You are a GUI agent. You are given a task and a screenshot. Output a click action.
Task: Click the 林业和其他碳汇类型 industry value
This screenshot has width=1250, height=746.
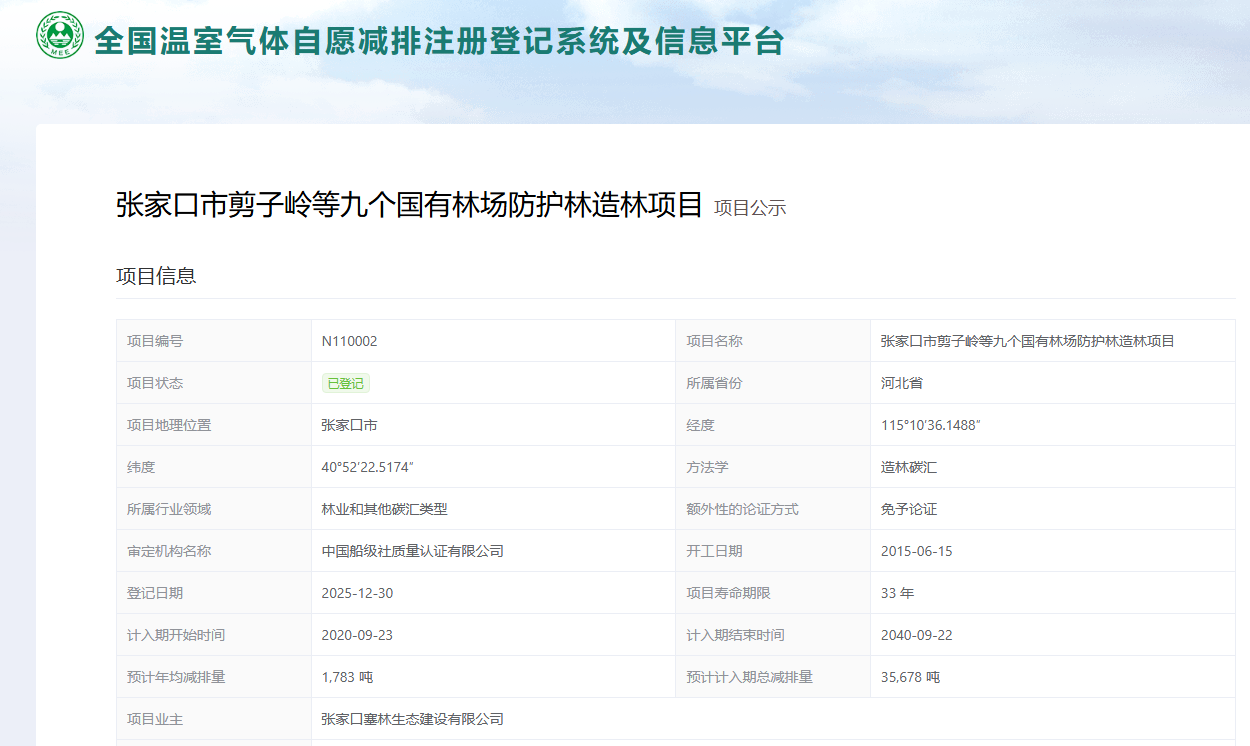coord(384,509)
